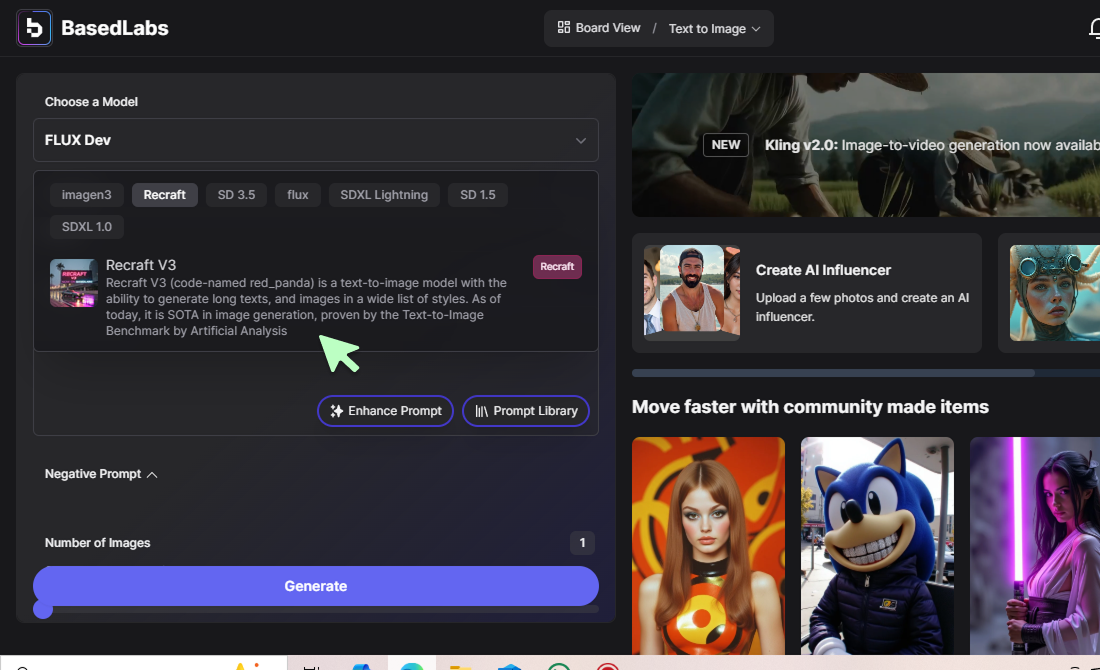Select the Recraft model tab
Image resolution: width=1100 pixels, height=670 pixels.
[165, 195]
